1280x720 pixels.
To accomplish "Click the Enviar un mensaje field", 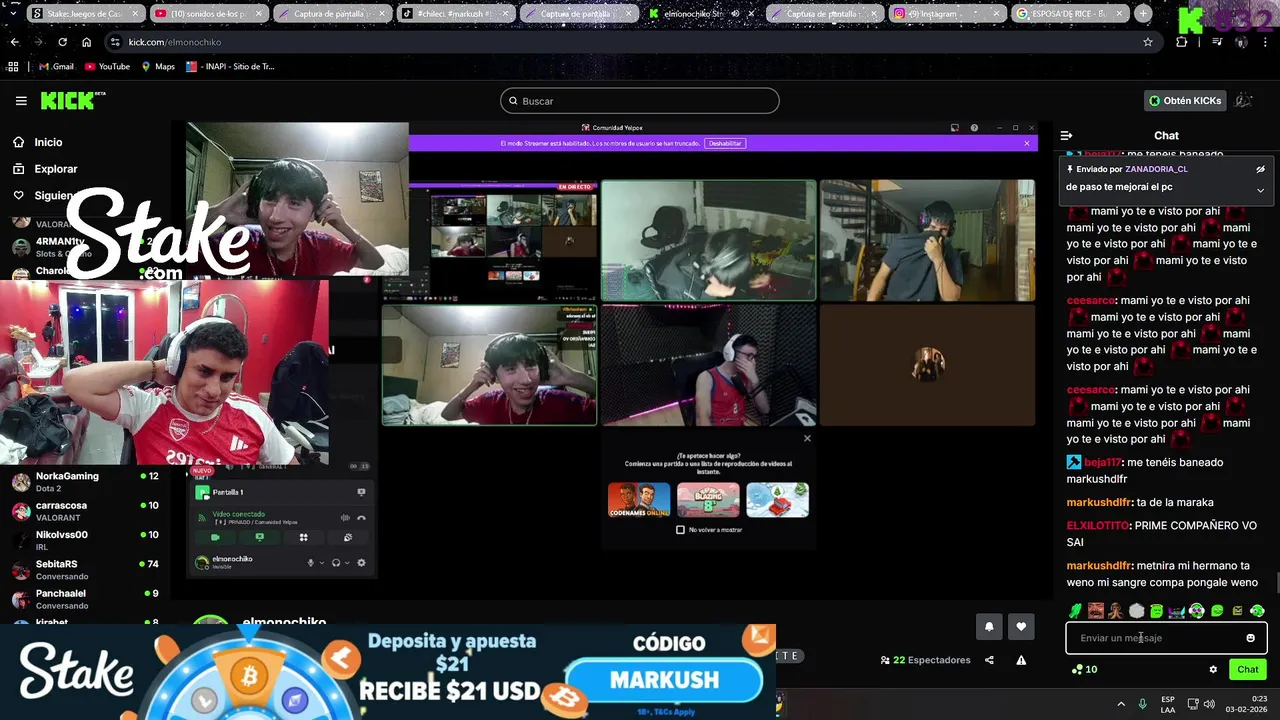I will (1166, 638).
